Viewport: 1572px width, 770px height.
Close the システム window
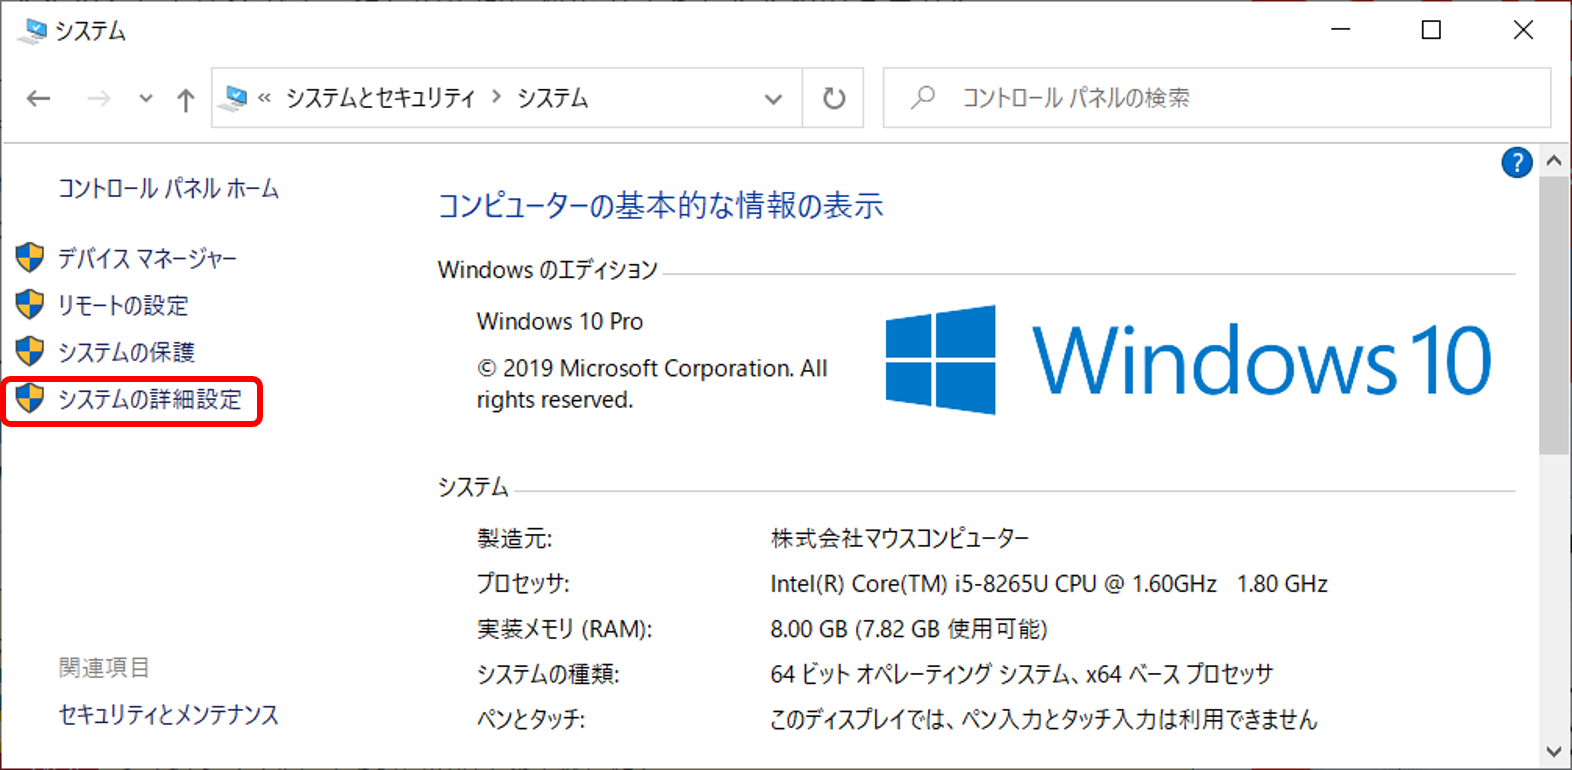coord(1523,30)
